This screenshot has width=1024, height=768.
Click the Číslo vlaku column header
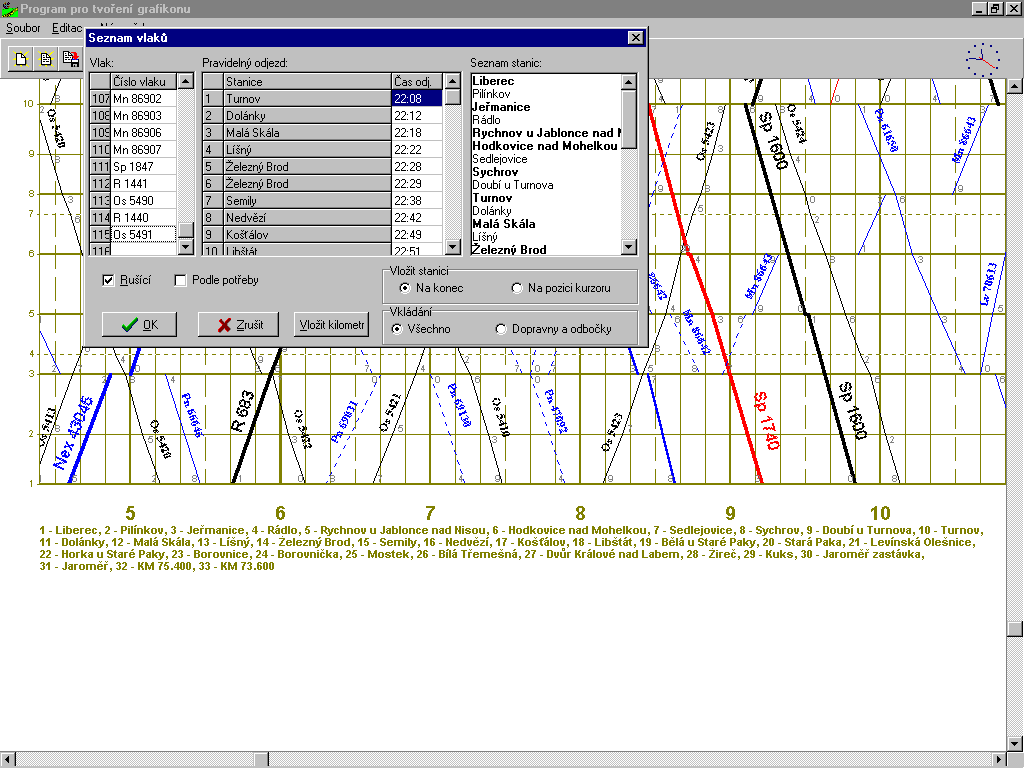point(144,82)
